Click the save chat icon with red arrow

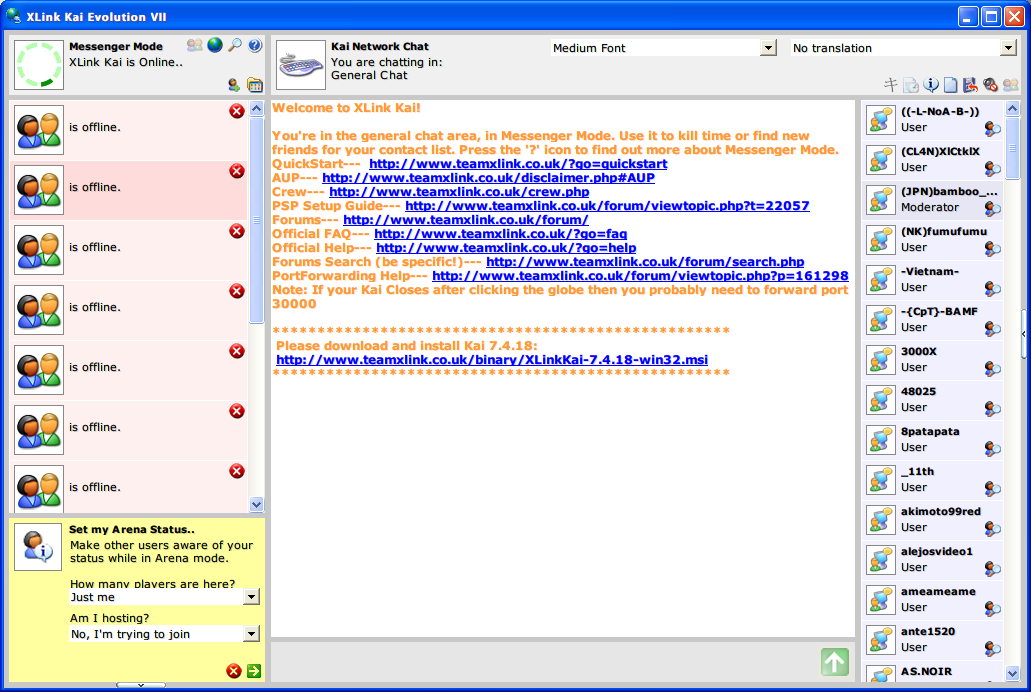(971, 85)
